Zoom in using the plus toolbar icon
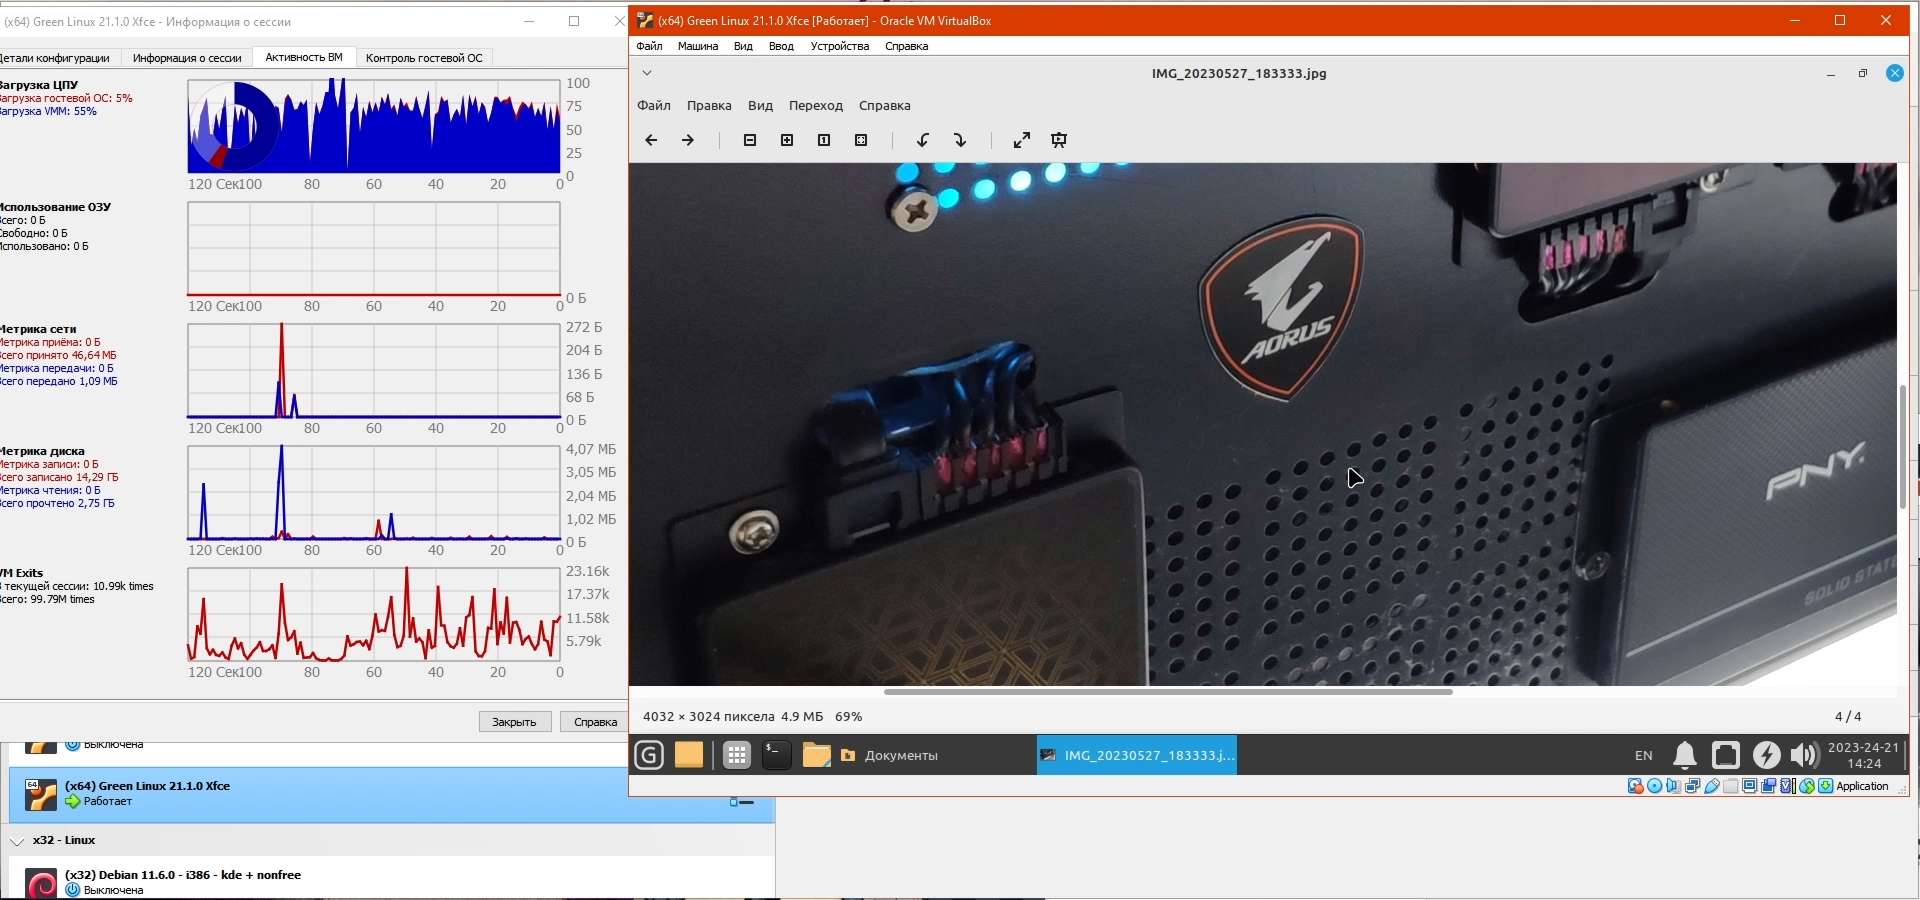 (787, 141)
